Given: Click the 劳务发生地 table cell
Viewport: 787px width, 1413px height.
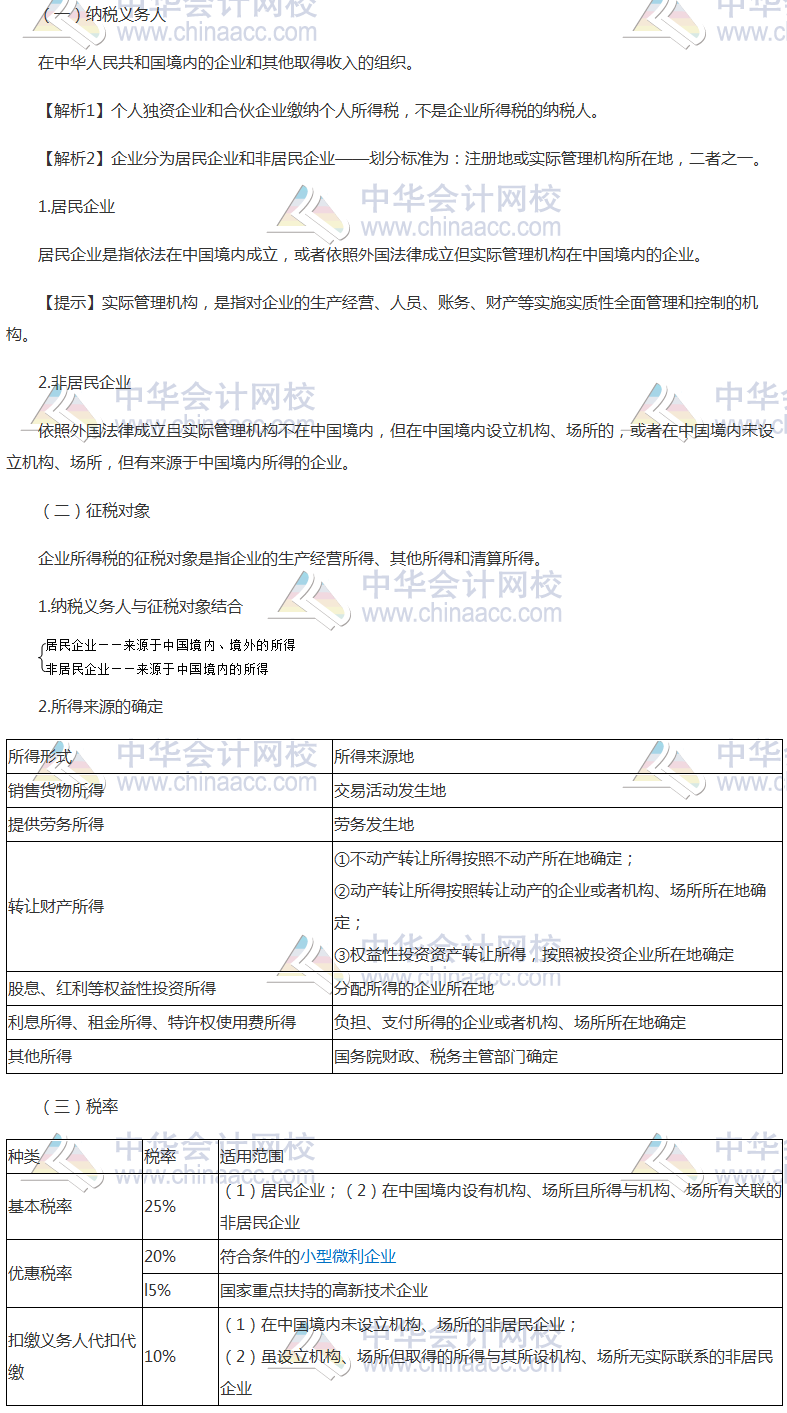Looking at the screenshot, I should [374, 825].
